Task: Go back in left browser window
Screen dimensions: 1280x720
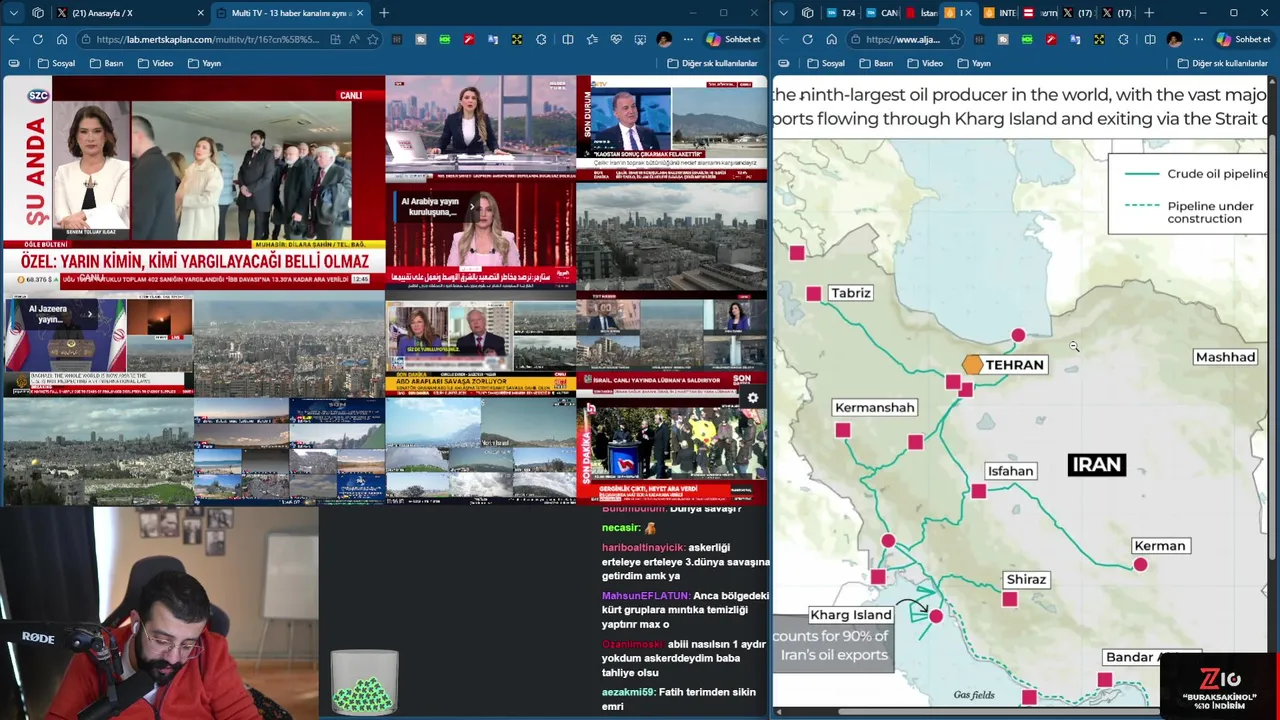Action: pyautogui.click(x=13, y=39)
